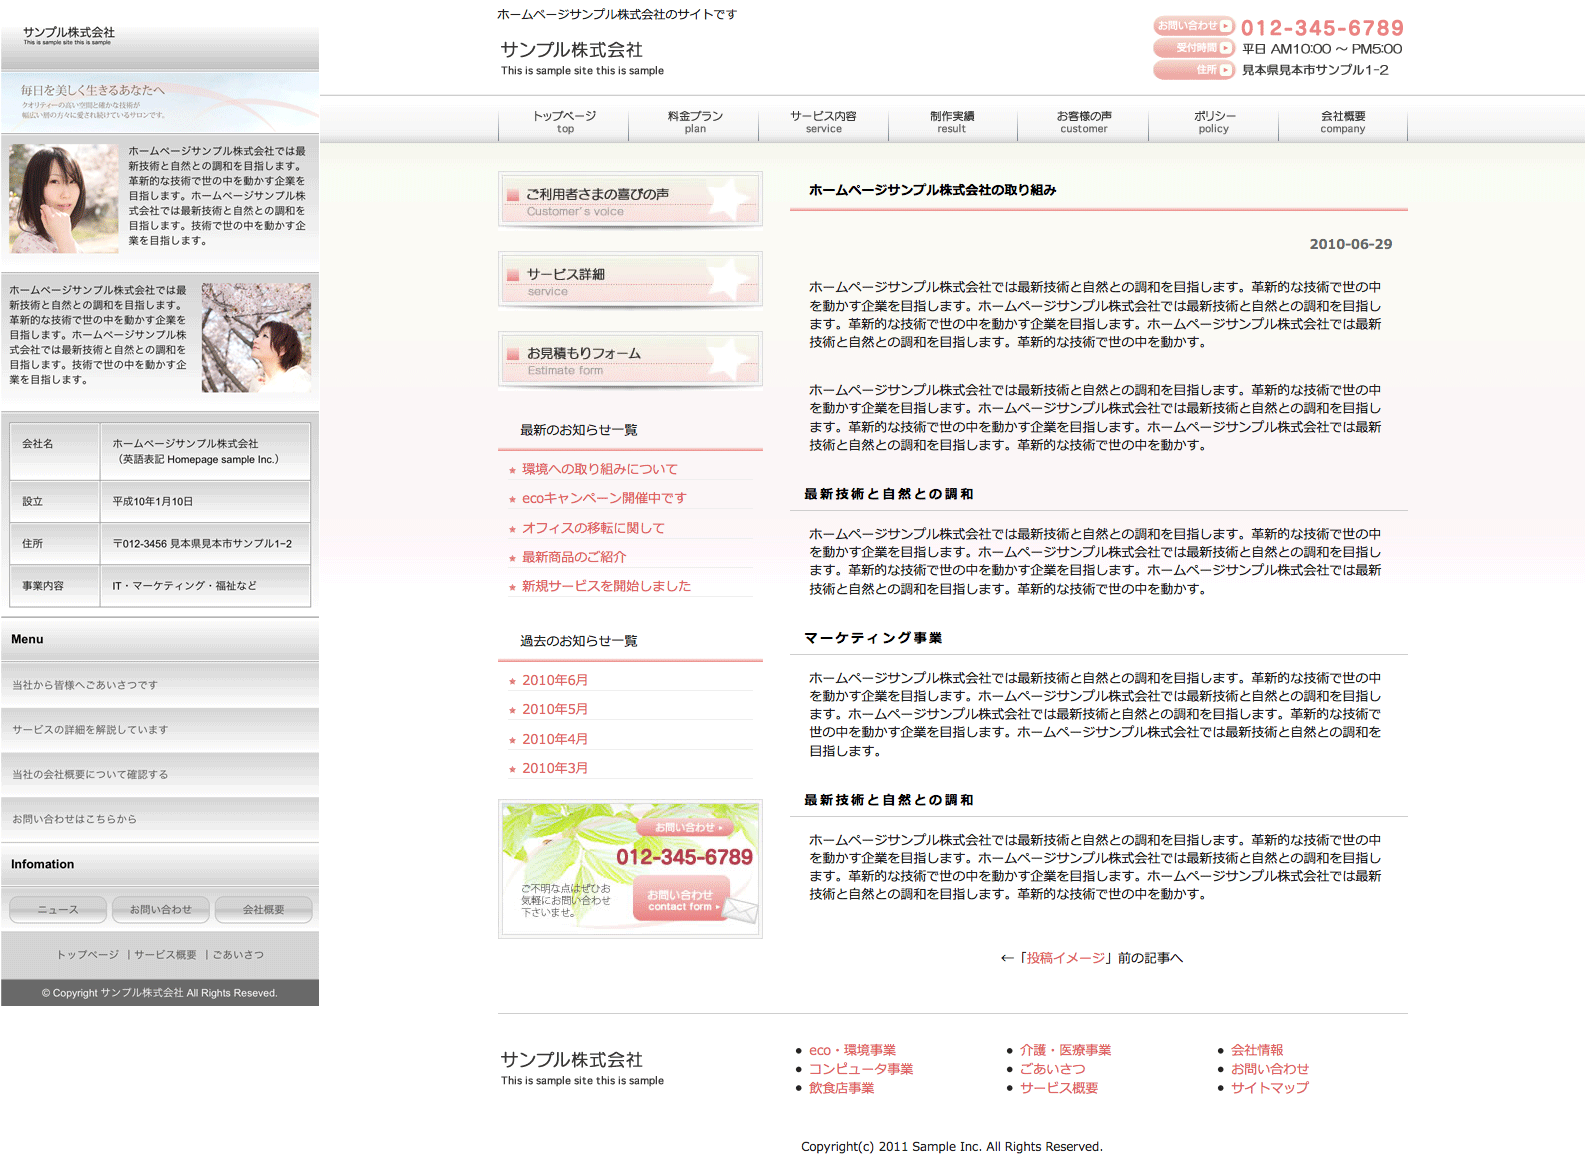Click the woman's portrait photo in the left sidebar
Viewport: 1585px width, 1159px height.
(x=64, y=198)
